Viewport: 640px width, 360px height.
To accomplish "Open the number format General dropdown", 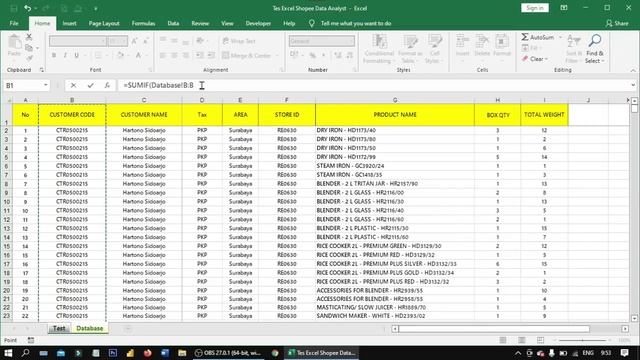I will pyautogui.click(x=322, y=41).
